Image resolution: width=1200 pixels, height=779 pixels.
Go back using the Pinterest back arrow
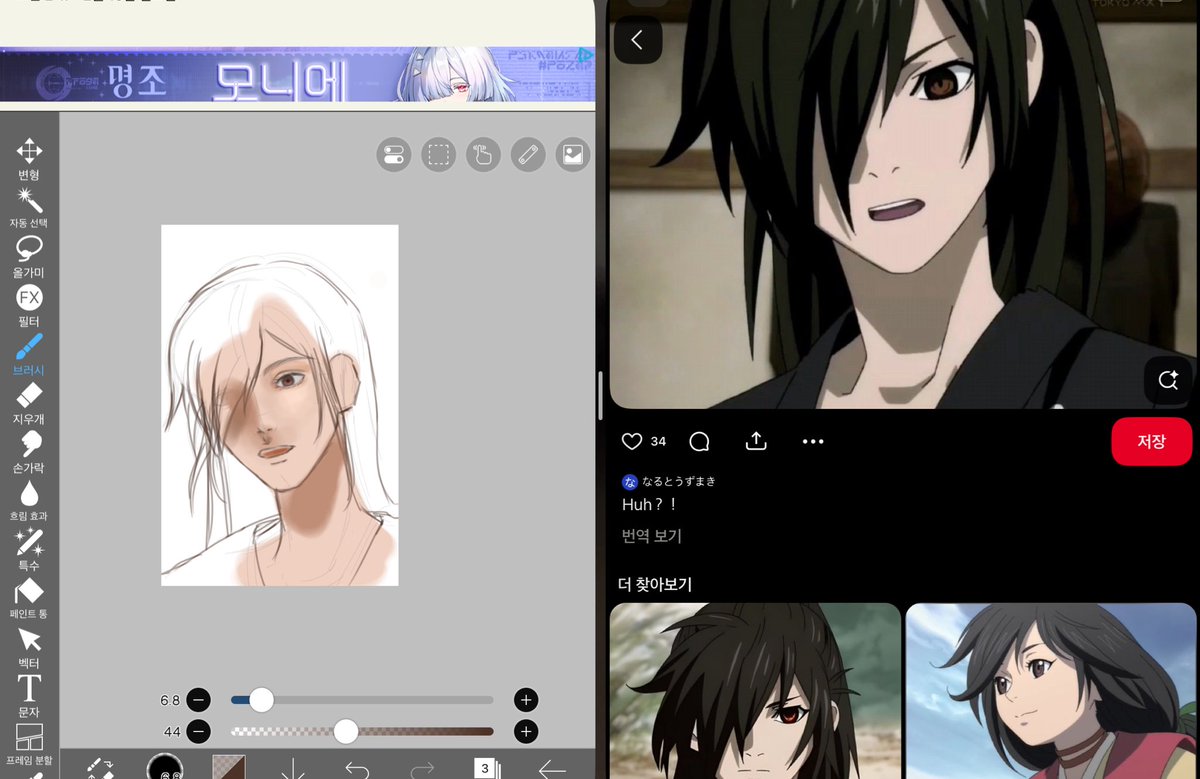point(638,40)
